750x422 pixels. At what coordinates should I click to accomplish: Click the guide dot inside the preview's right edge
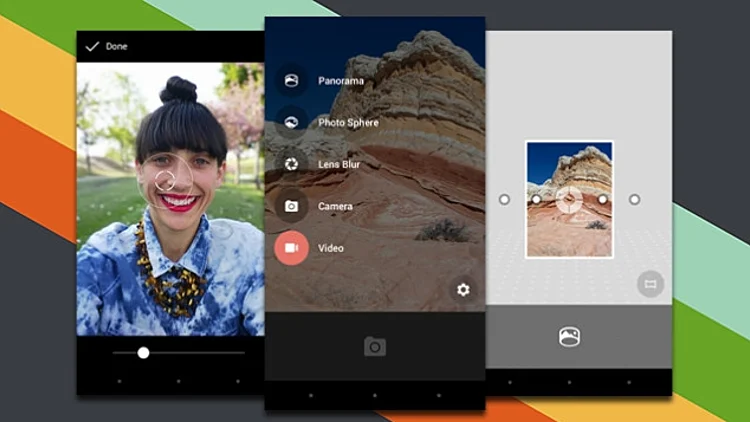(603, 200)
